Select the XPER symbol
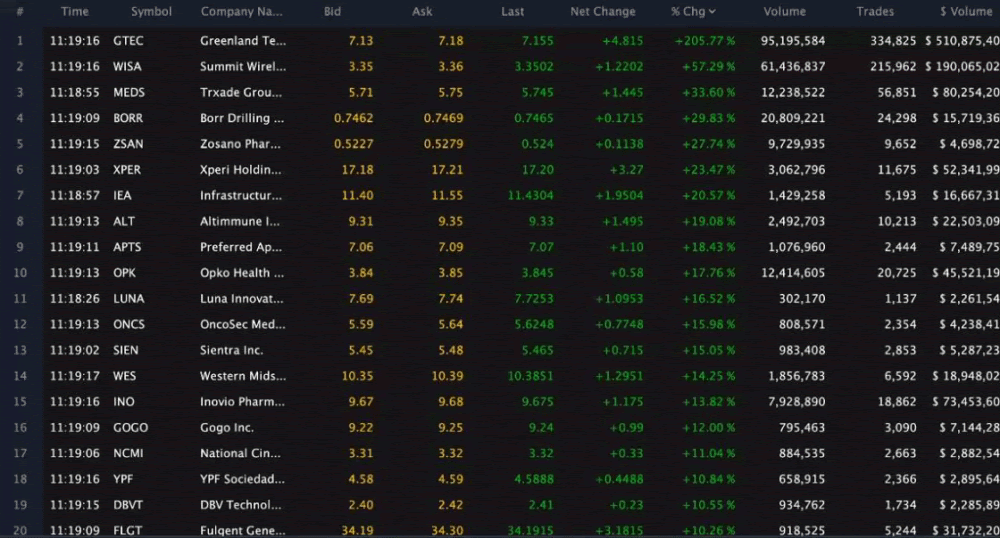Image resolution: width=1000 pixels, height=538 pixels. 127,170
